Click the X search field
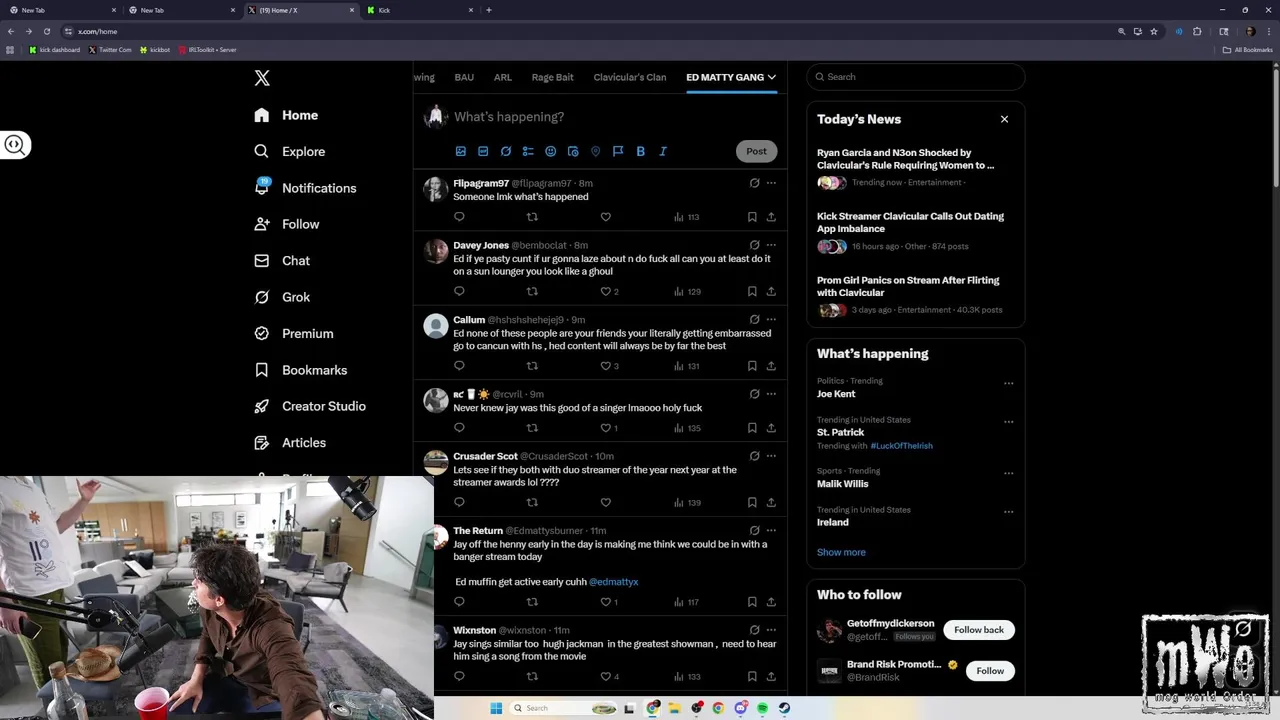1280x720 pixels. pyautogui.click(x=916, y=77)
